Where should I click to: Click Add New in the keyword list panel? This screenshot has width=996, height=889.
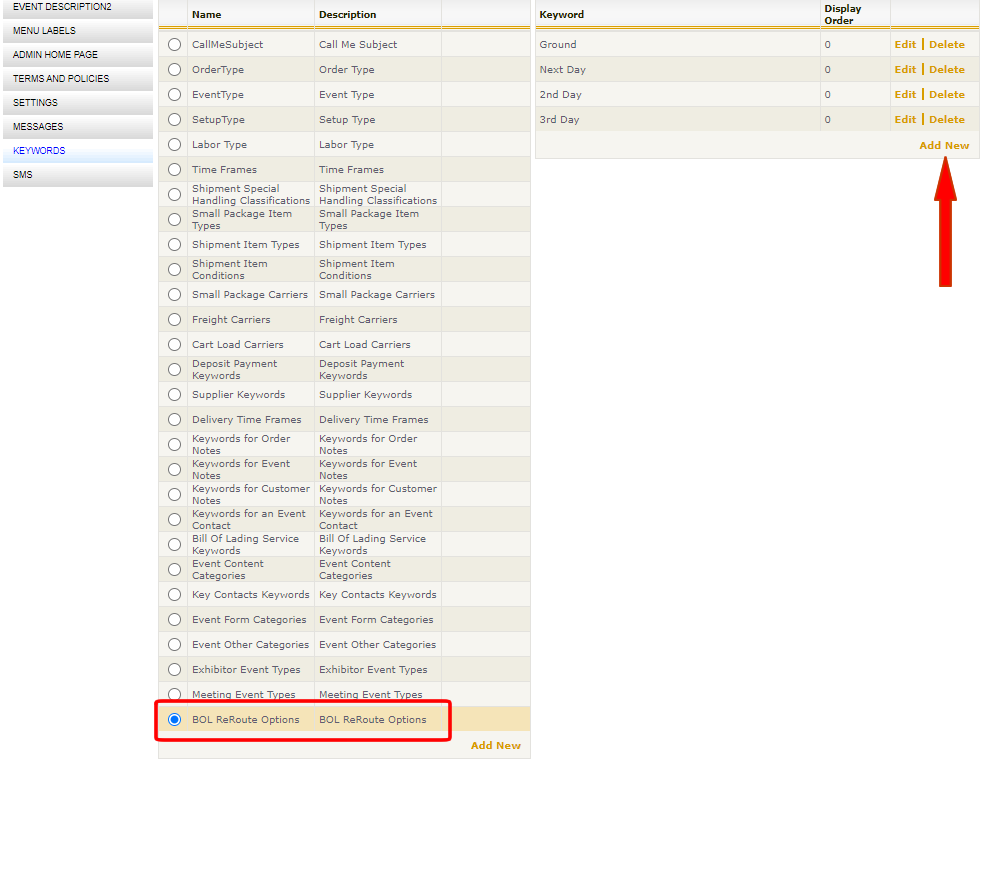click(x=943, y=145)
